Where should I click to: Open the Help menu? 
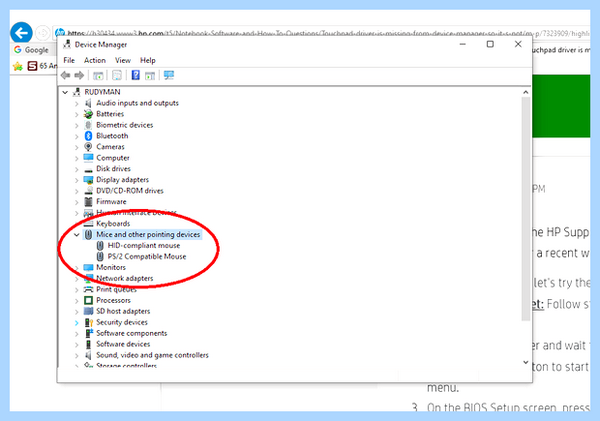148,60
